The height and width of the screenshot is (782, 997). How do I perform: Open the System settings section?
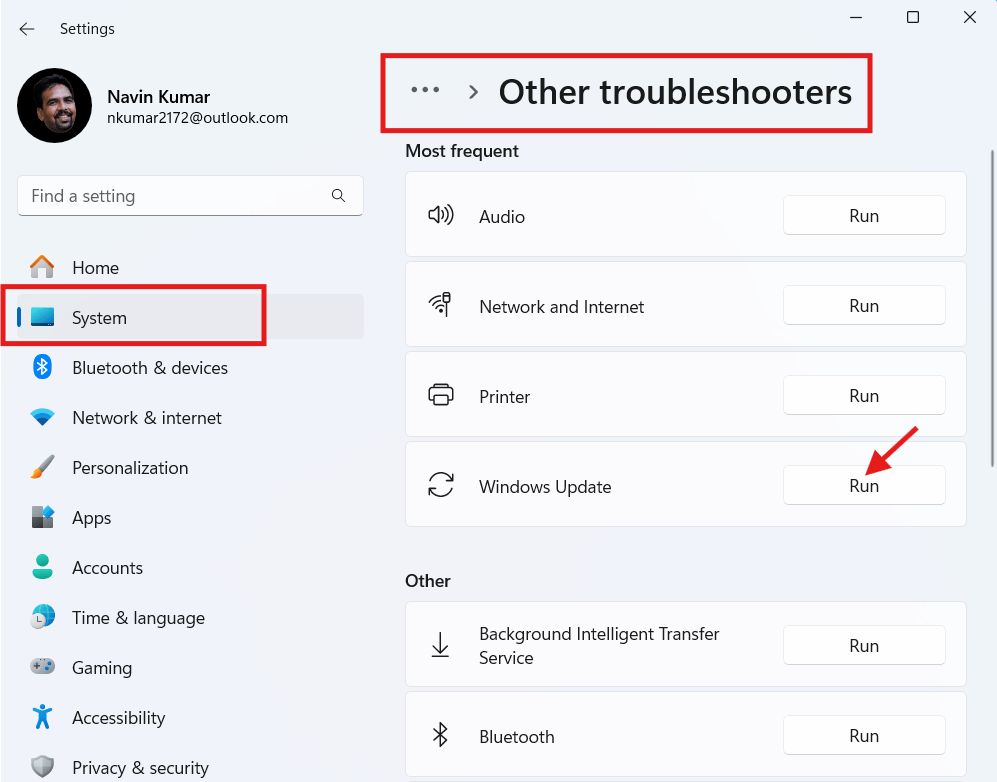pos(99,318)
